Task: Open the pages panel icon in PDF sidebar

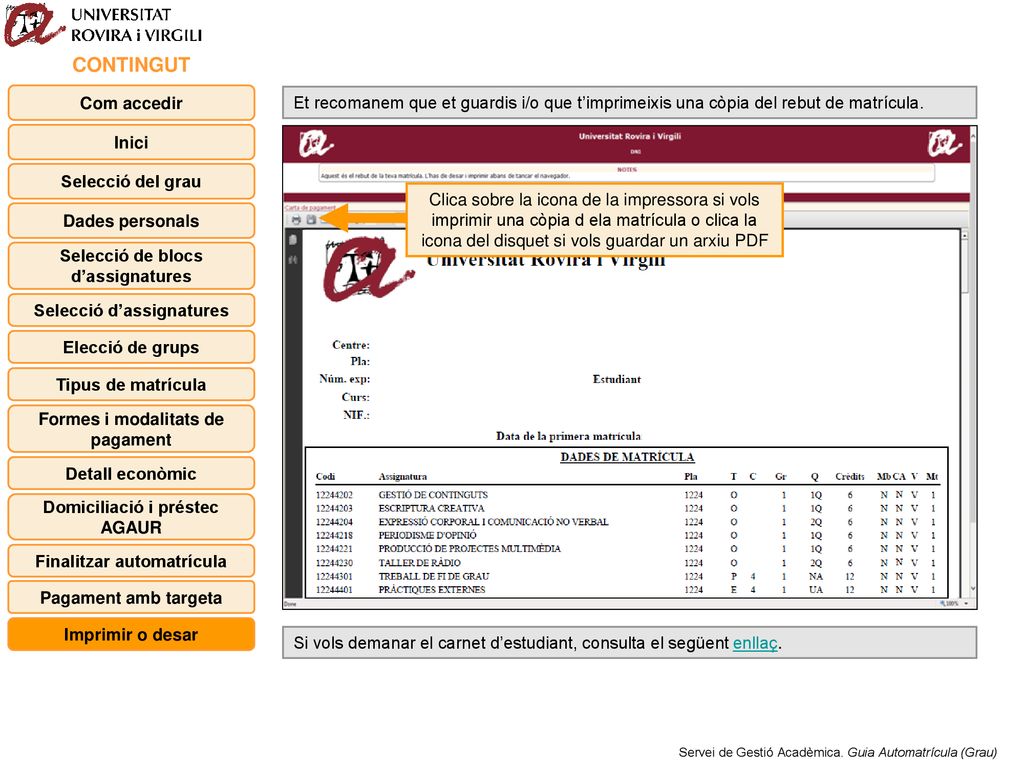Action: click(x=293, y=240)
